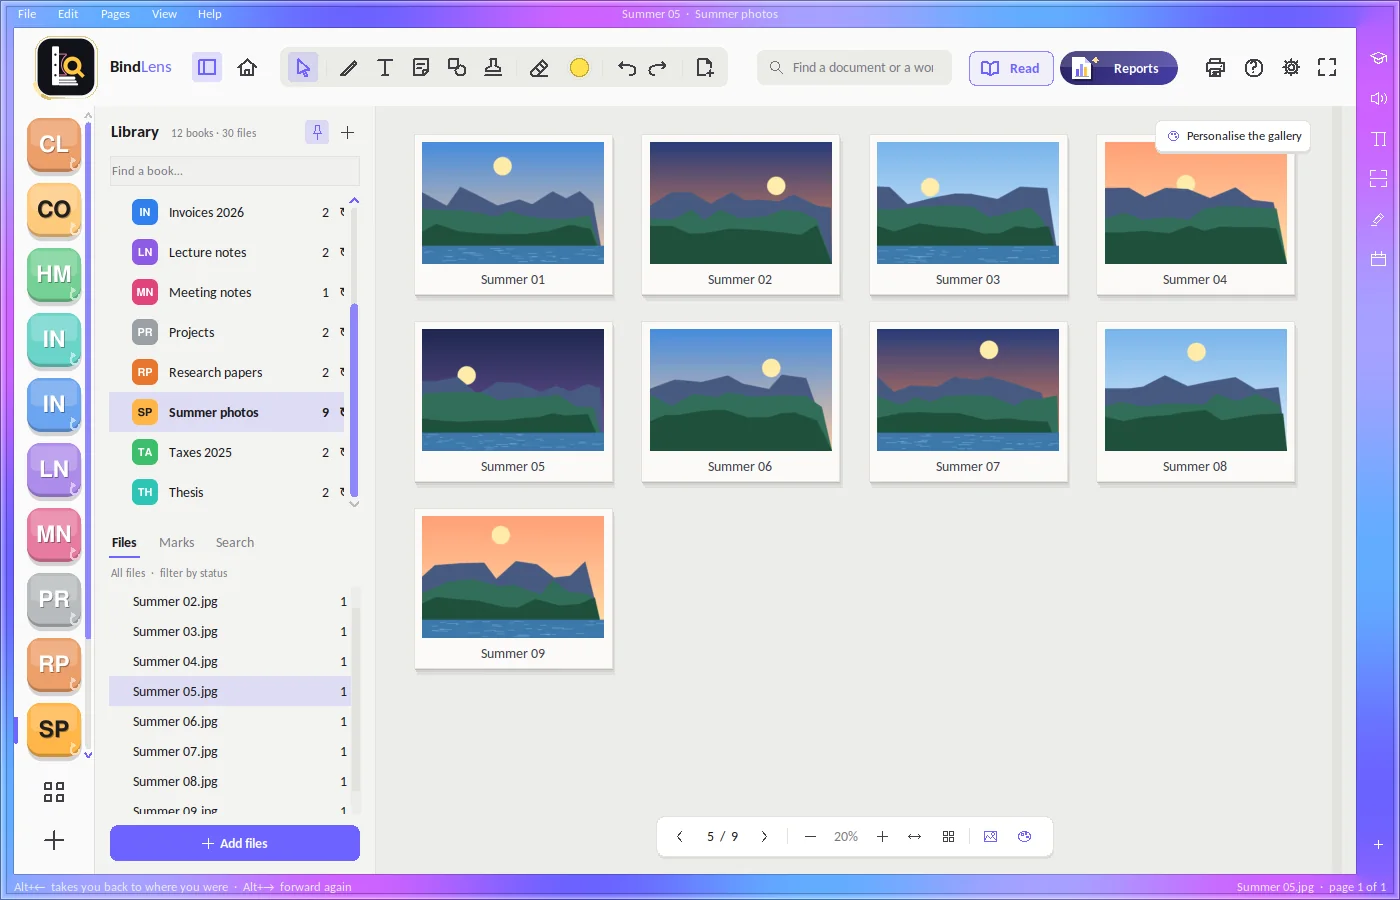Open the Reports button
Screen dimensions: 1400x900
(x=1119, y=68)
